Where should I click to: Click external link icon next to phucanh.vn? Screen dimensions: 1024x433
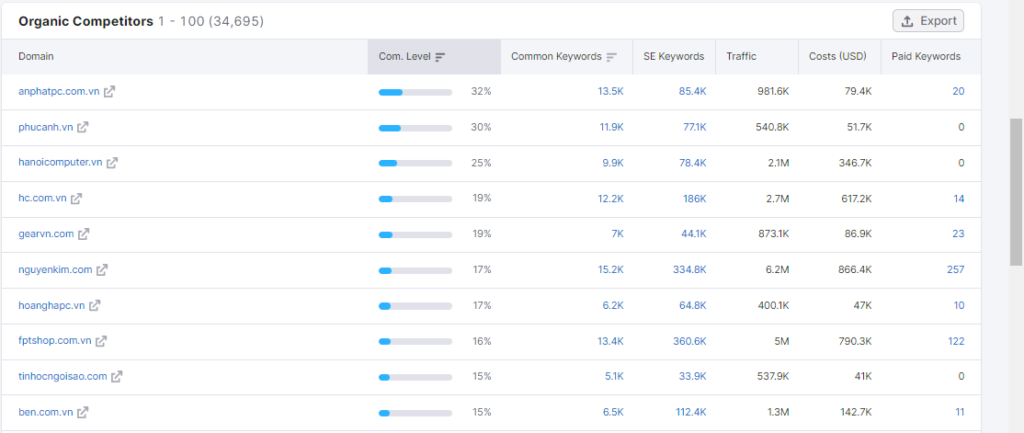[83, 127]
